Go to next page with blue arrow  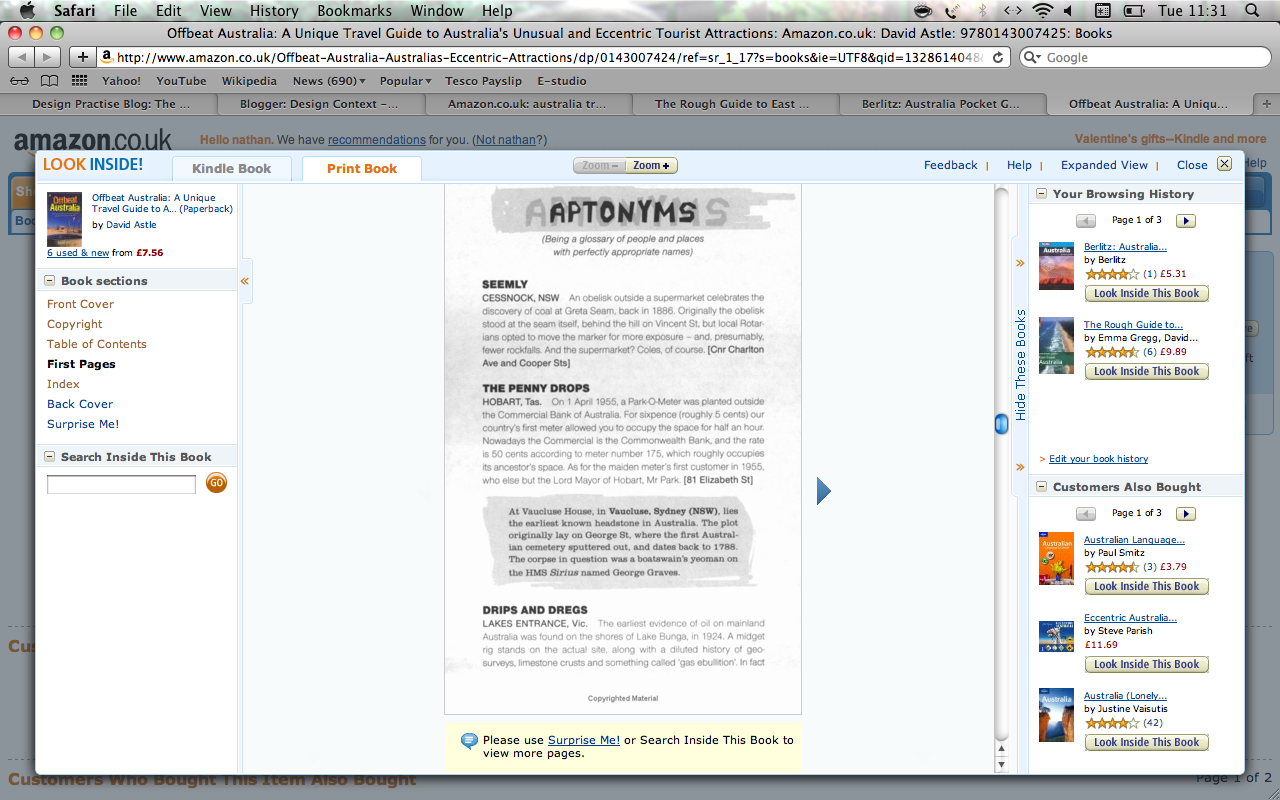pyautogui.click(x=824, y=490)
